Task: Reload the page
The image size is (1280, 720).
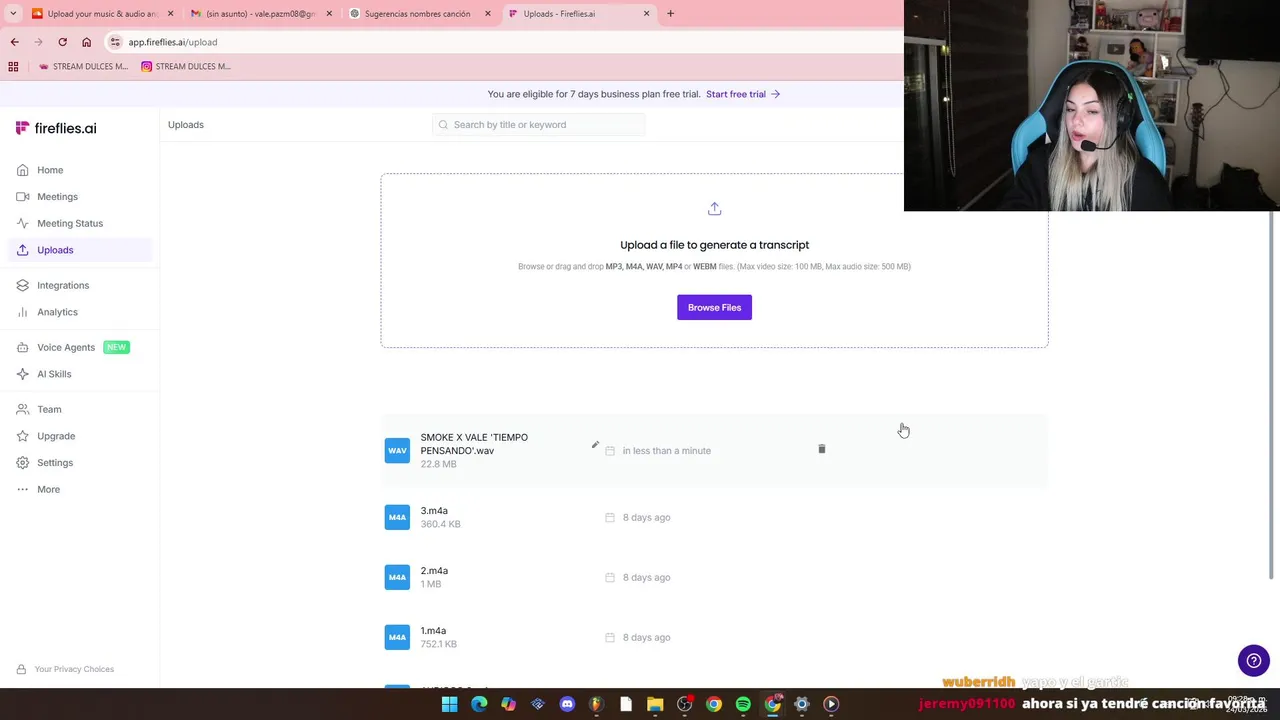Action: pos(62,42)
